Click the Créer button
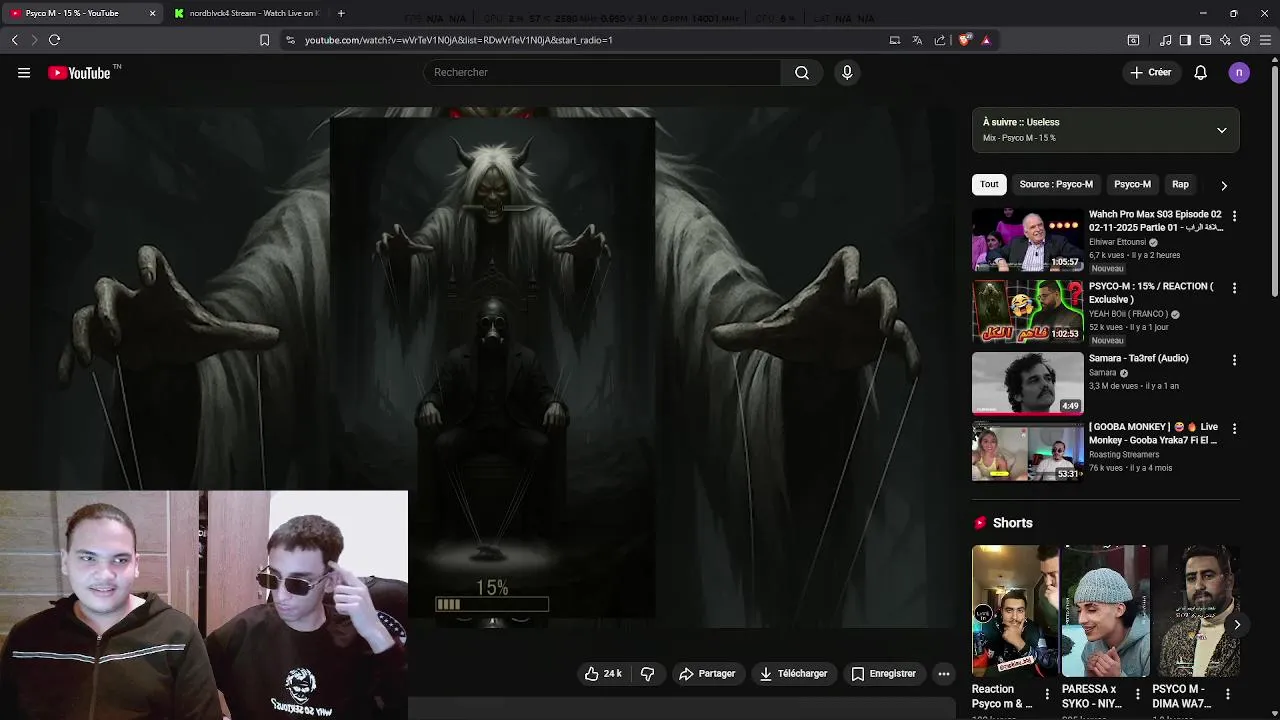The width and height of the screenshot is (1280, 720). coord(1150,72)
